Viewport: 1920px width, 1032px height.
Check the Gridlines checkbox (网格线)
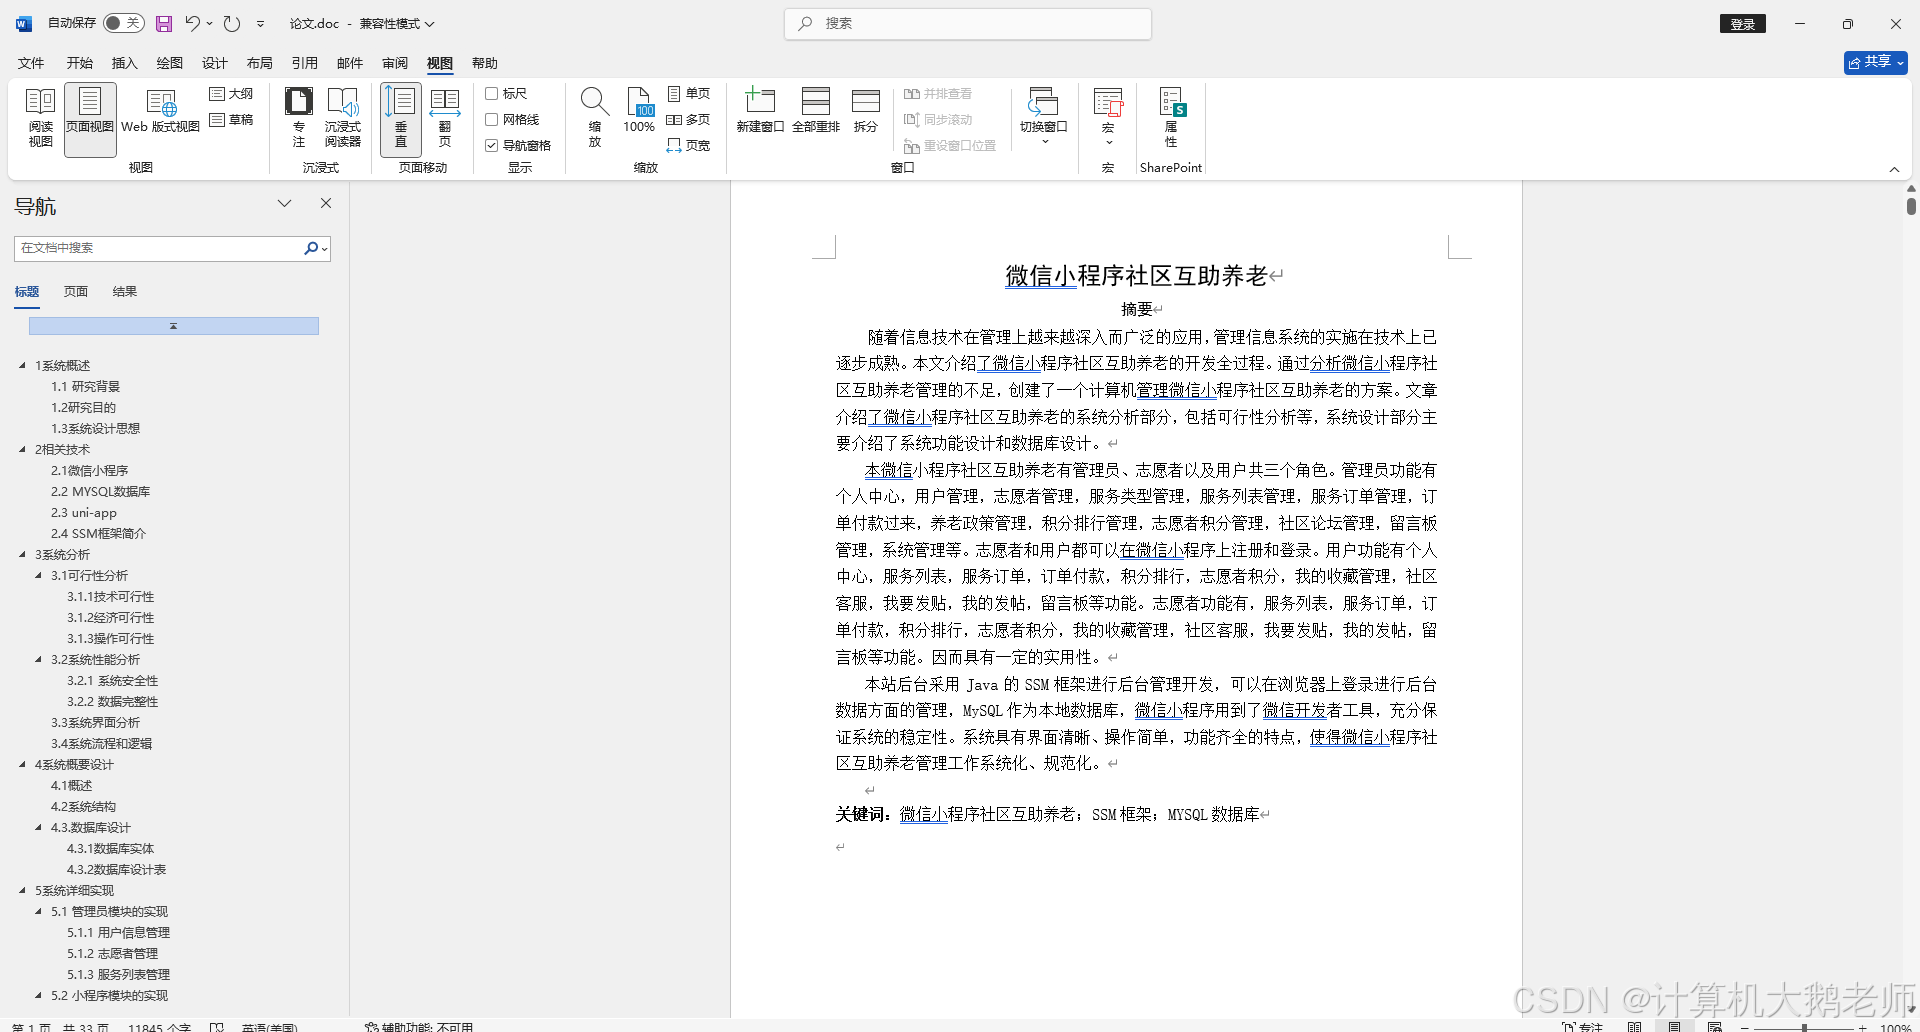[491, 120]
